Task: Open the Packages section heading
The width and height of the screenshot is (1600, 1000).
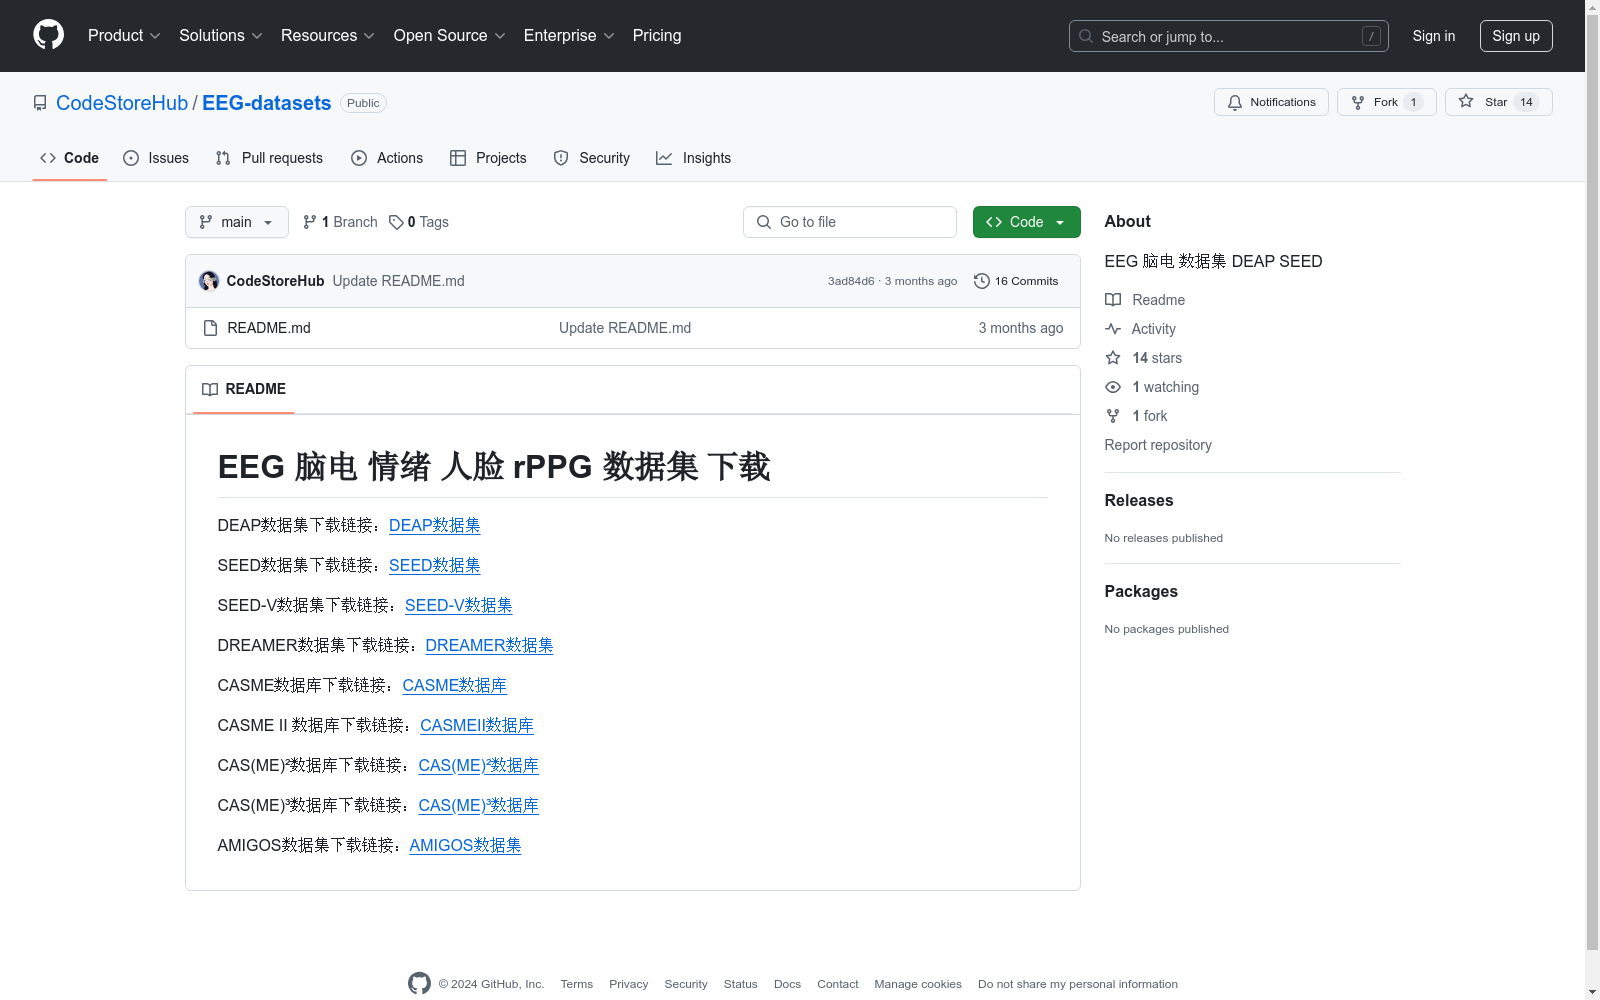Action: [x=1141, y=591]
